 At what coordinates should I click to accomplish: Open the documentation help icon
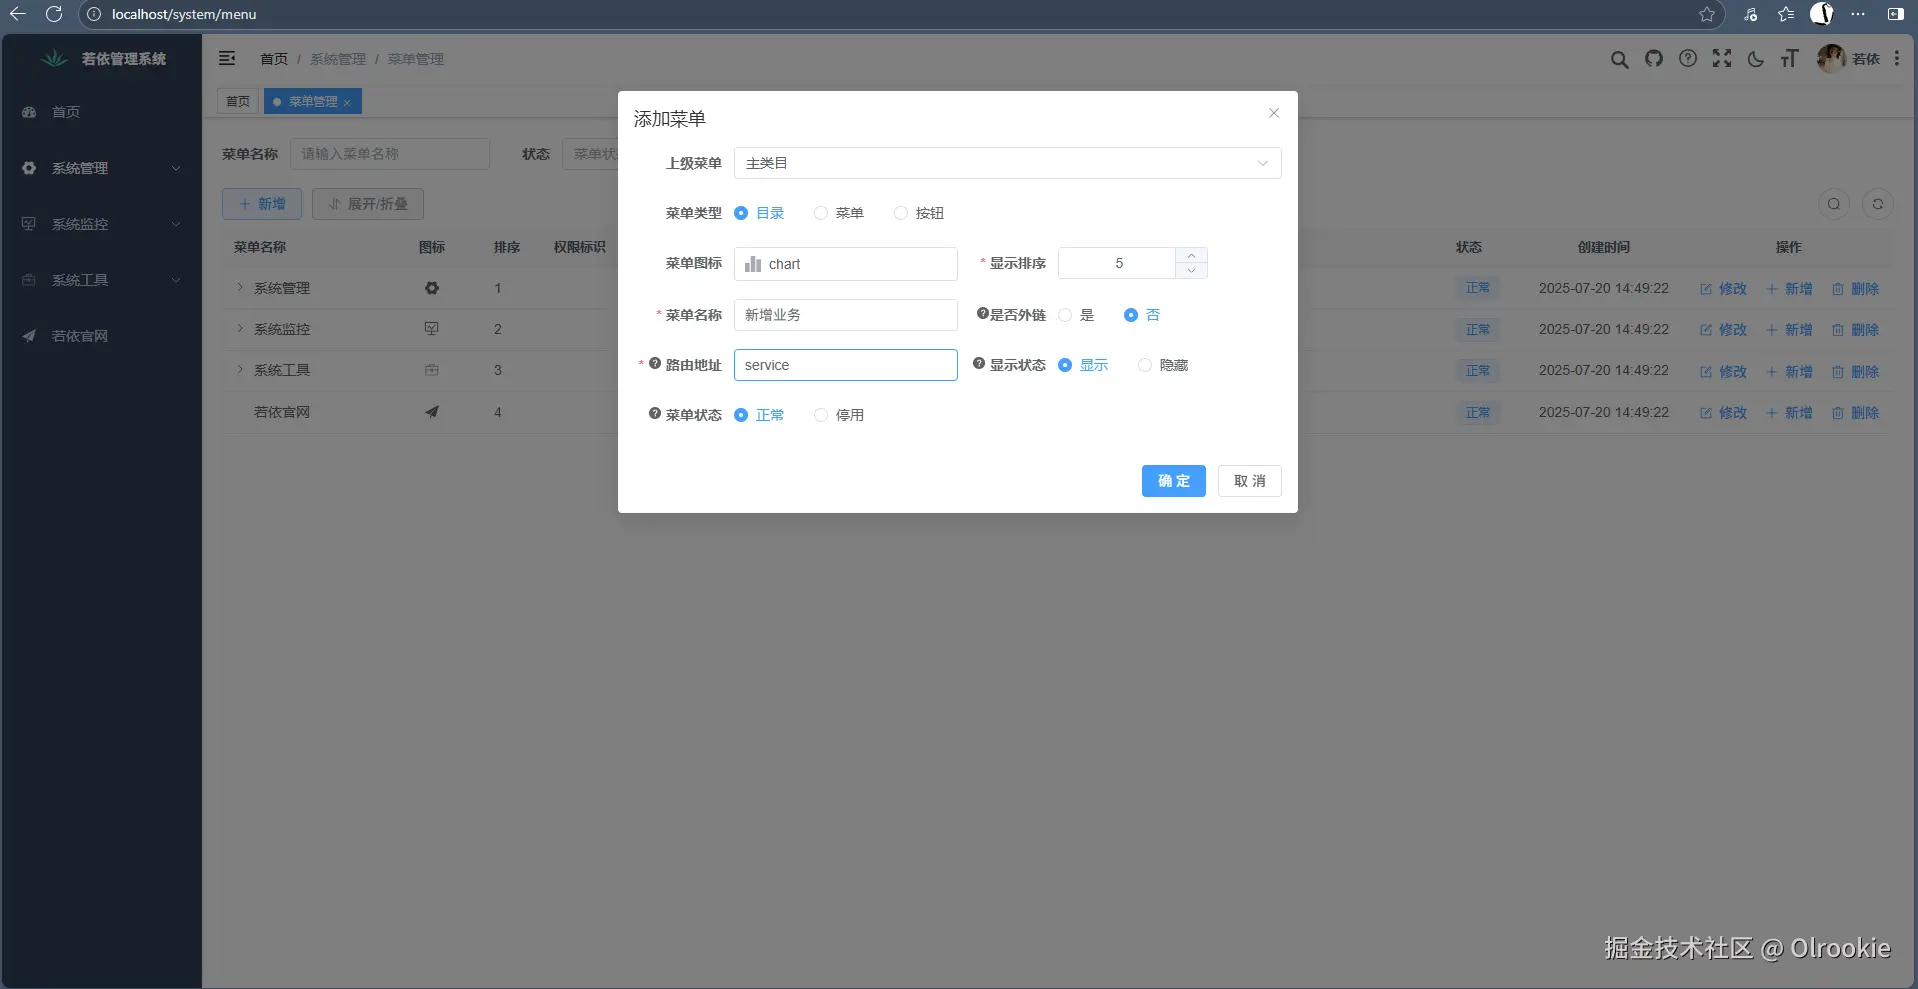1688,58
